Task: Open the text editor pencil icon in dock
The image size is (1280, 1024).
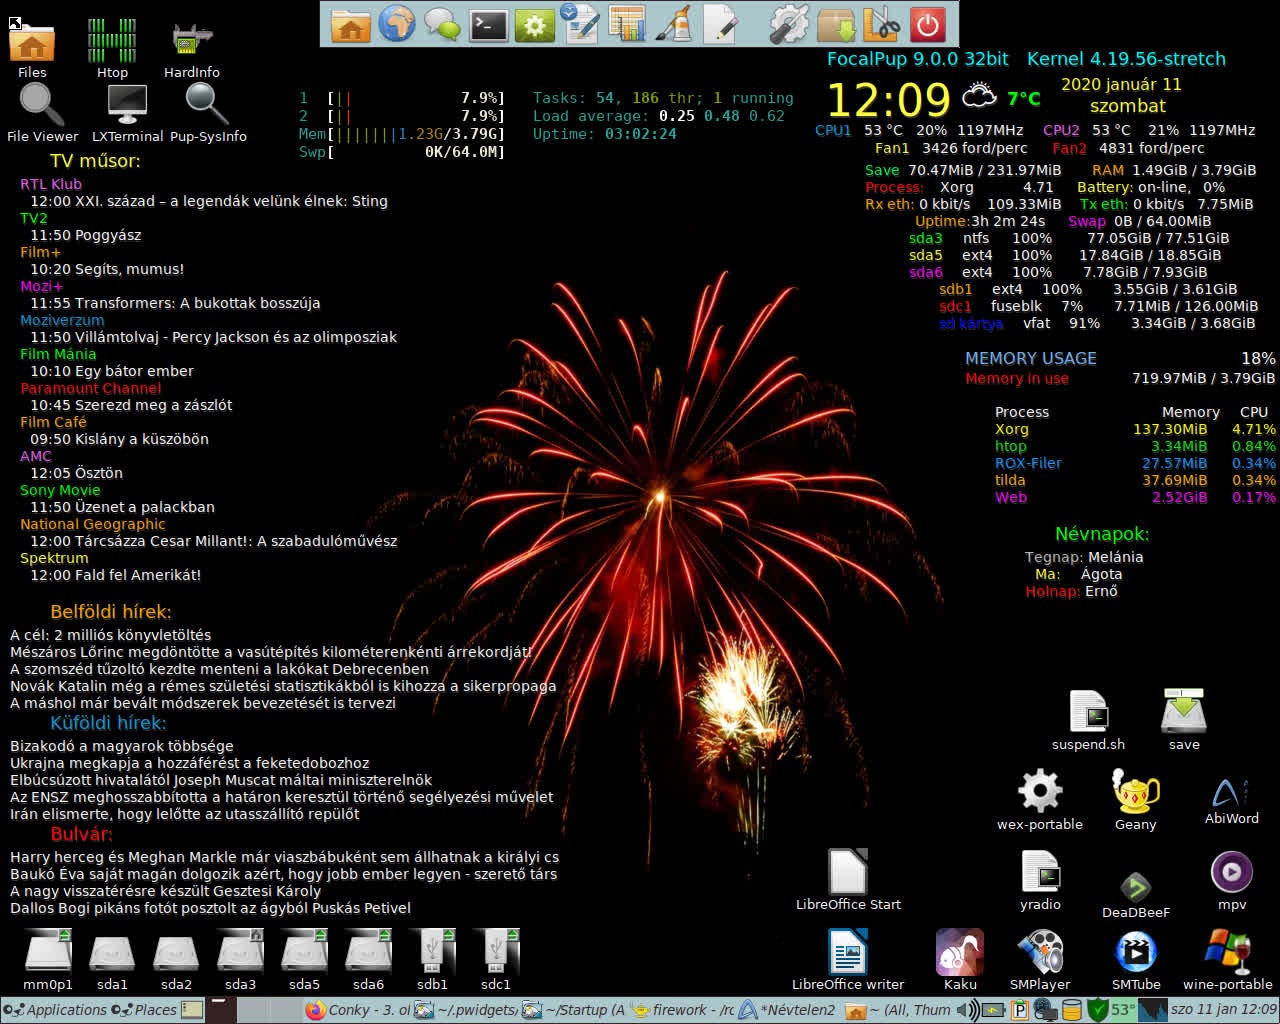Action: pos(721,24)
